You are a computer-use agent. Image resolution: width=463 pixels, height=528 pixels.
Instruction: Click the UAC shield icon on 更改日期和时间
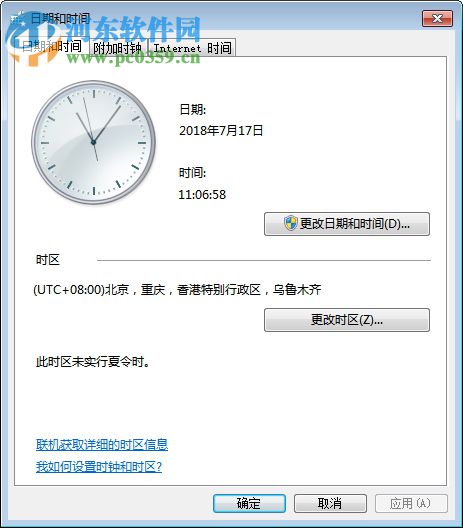point(290,223)
